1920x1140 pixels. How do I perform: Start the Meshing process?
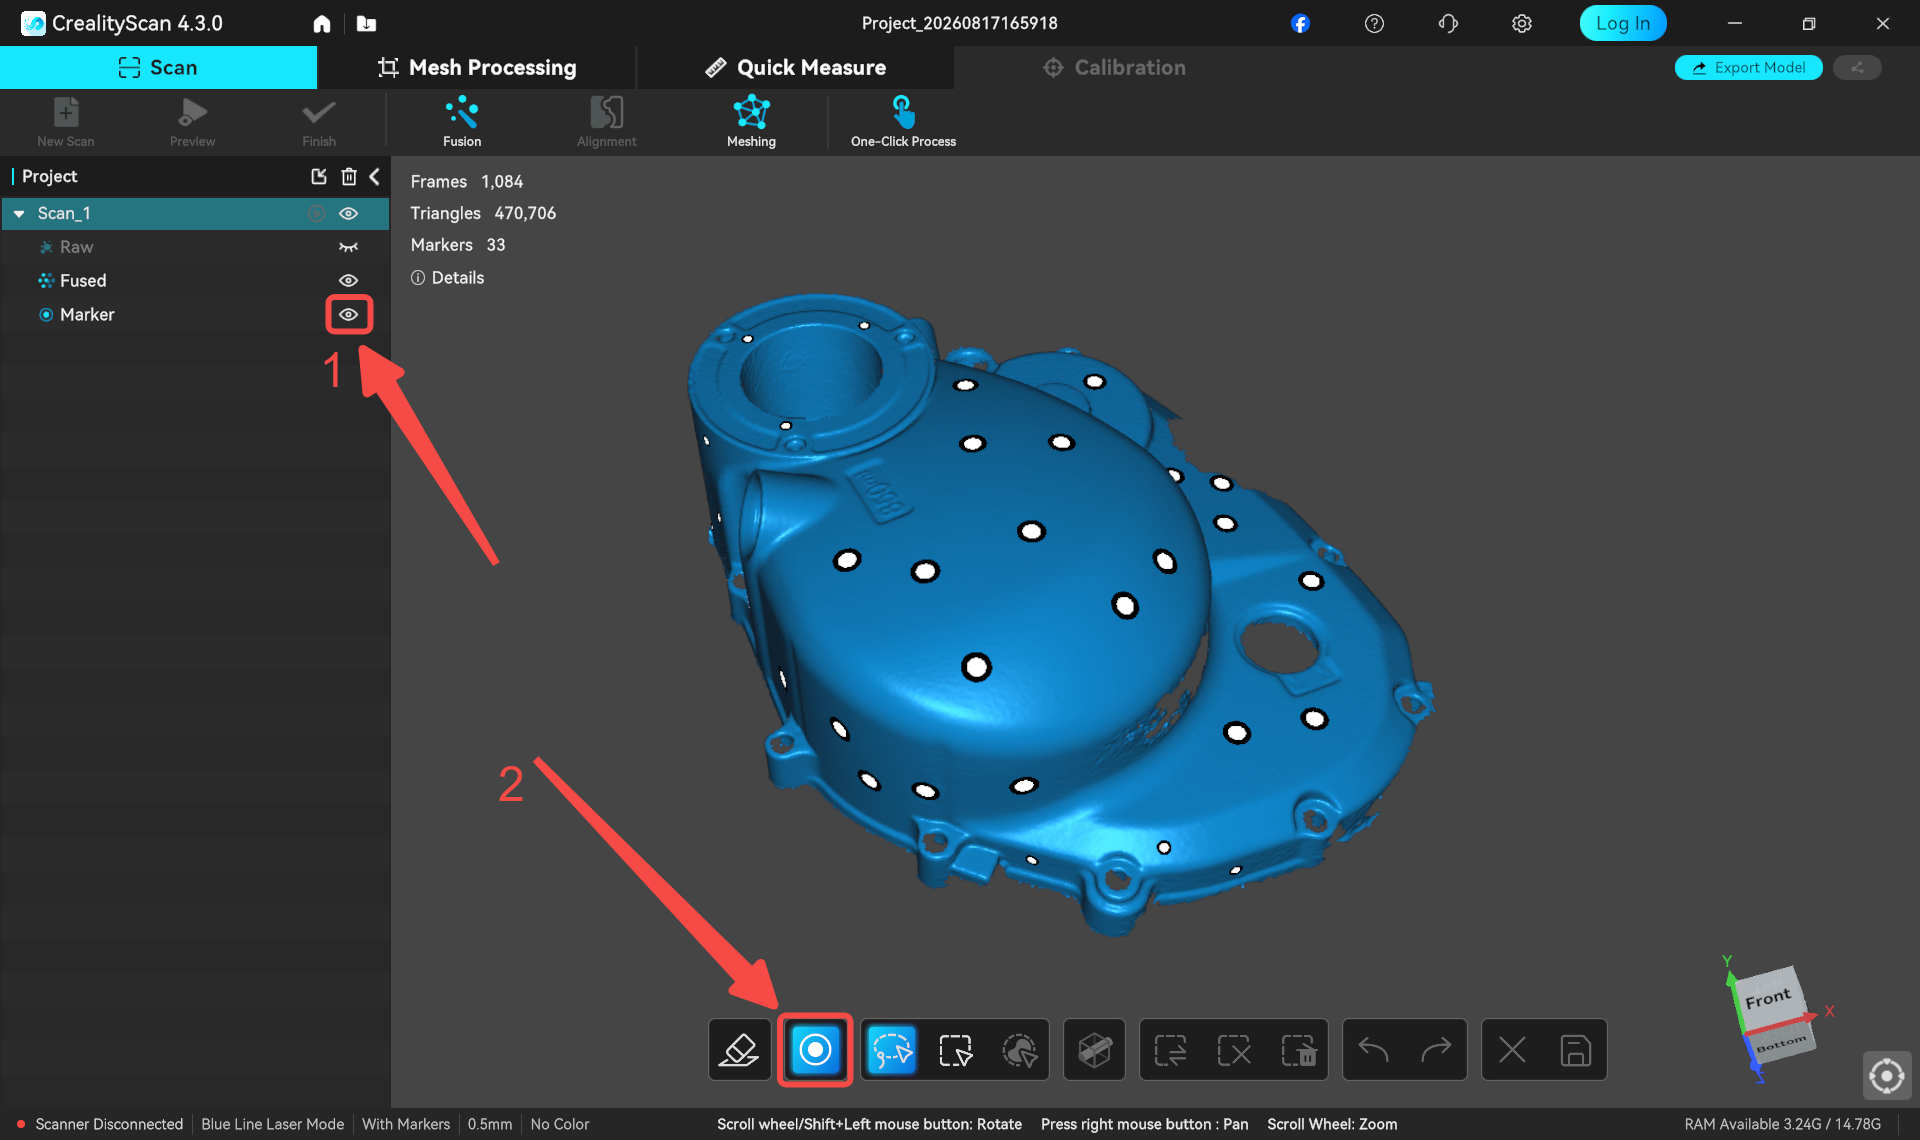tap(751, 121)
